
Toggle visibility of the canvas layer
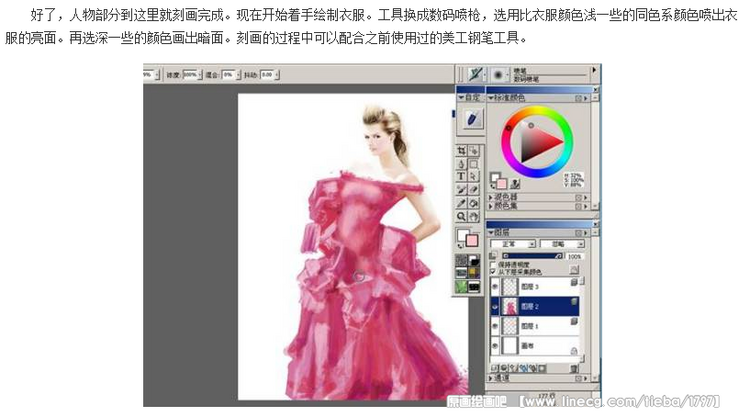pyautogui.click(x=495, y=345)
